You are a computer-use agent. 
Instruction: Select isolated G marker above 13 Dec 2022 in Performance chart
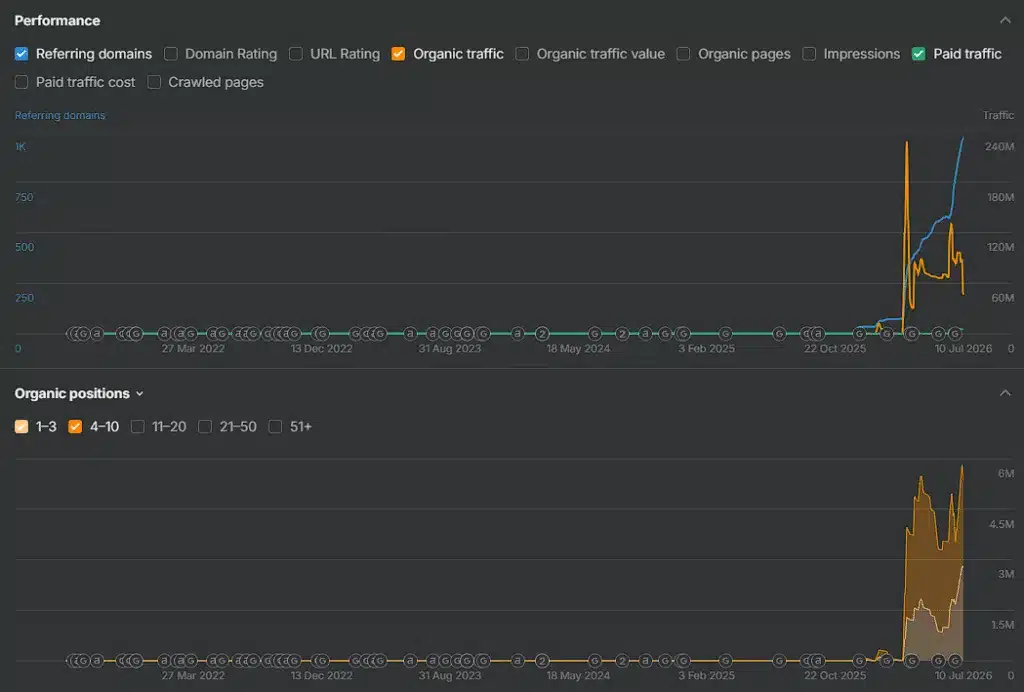321,334
